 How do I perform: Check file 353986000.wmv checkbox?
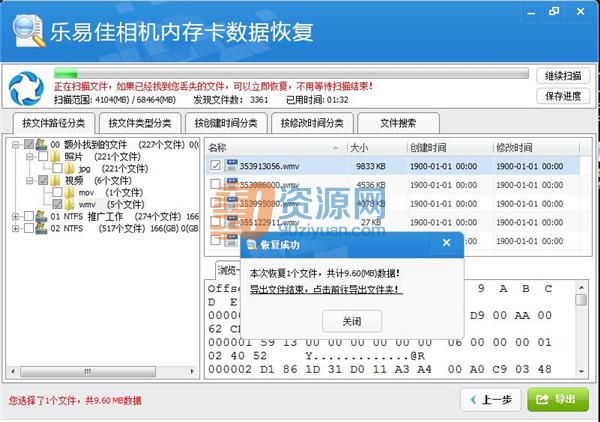[215, 184]
